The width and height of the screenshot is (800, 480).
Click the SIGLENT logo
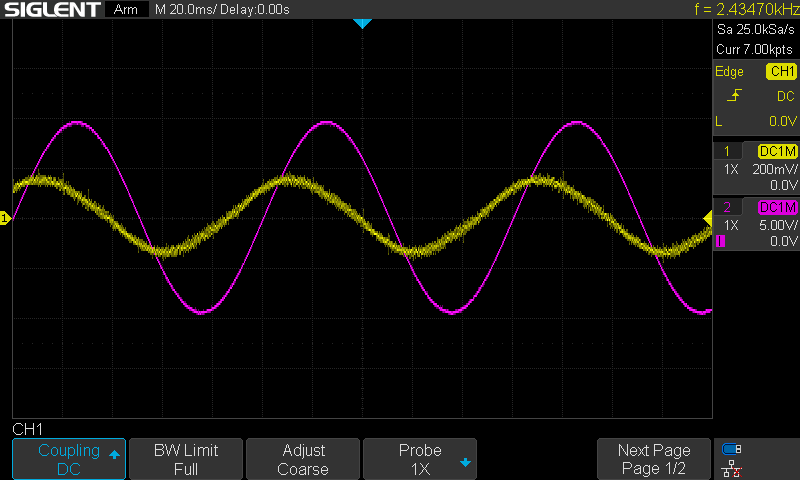coord(53,9)
